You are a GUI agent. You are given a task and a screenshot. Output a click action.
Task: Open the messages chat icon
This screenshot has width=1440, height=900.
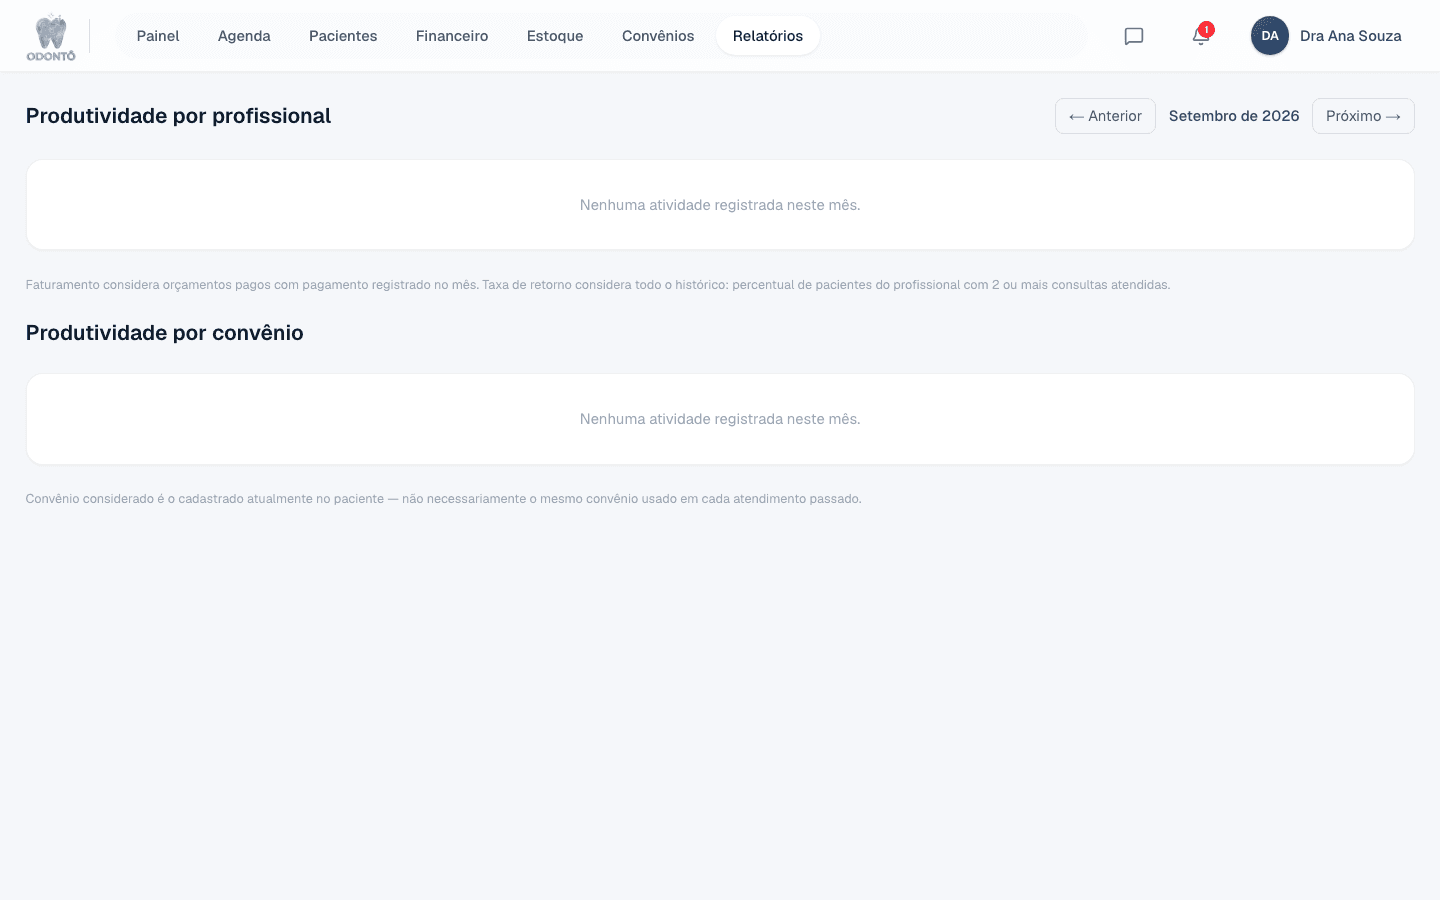tap(1134, 36)
